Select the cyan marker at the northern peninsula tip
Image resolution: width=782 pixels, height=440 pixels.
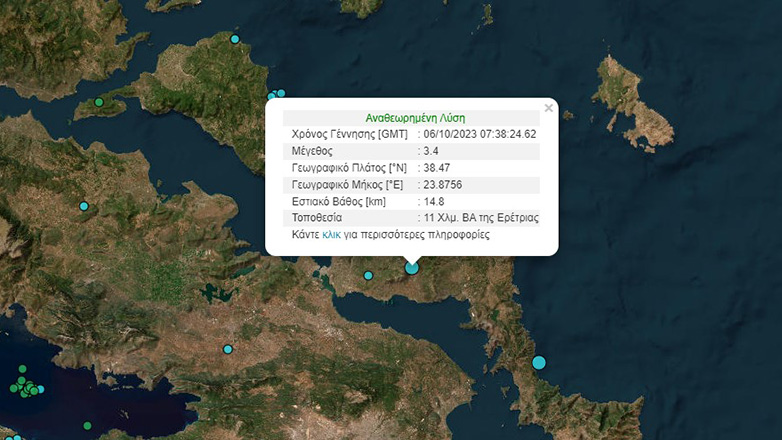235,39
